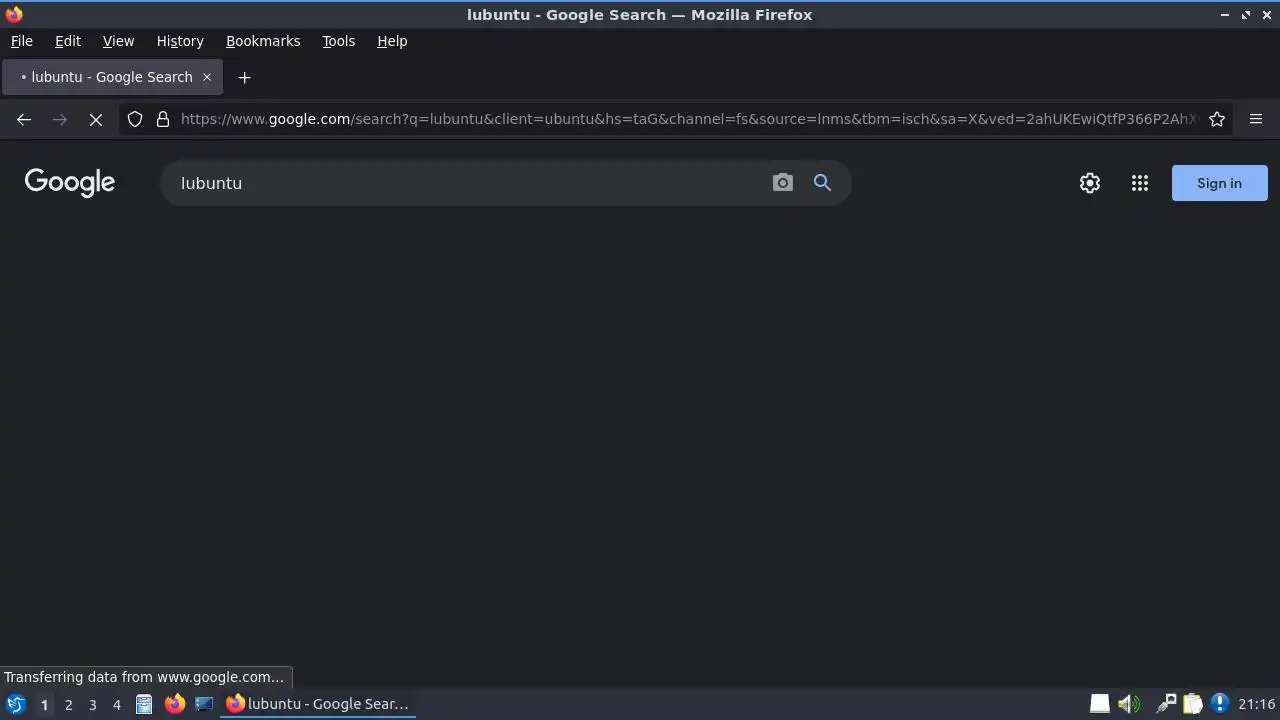
Task: Open tracking protection shield icon
Action: (x=135, y=119)
